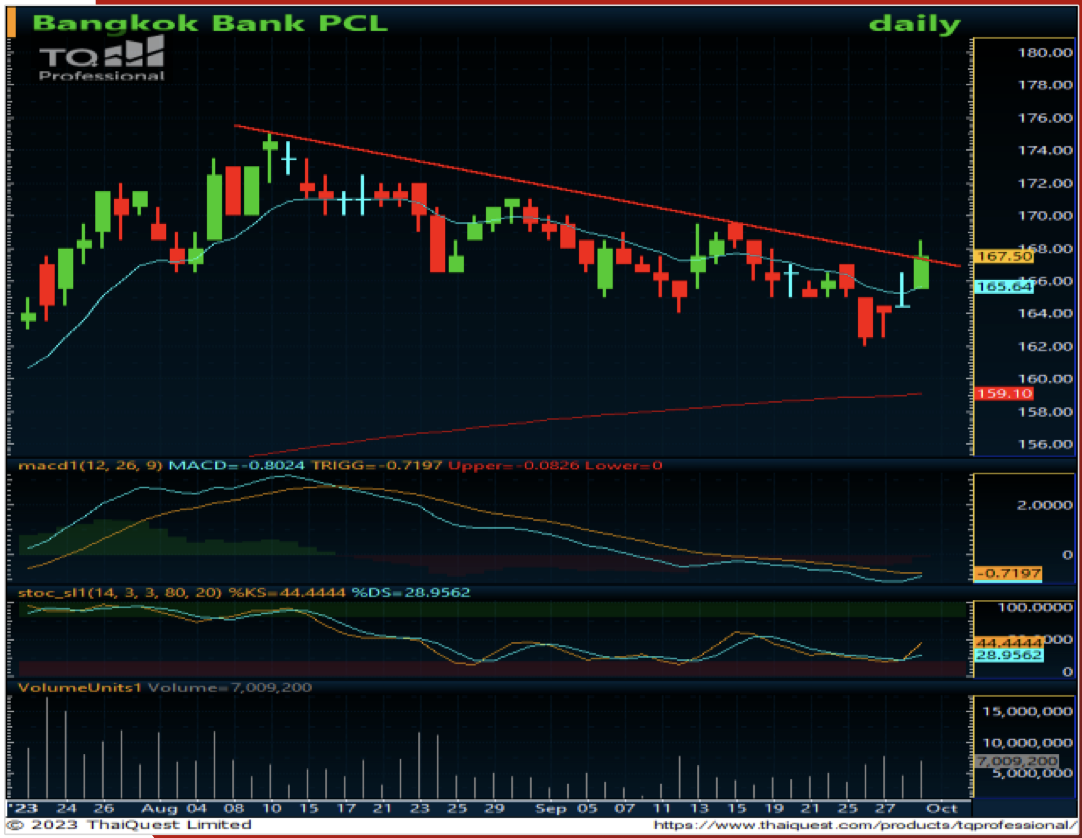1082x838 pixels.
Task: Click the 11 date on the time axis
Action: pyautogui.click(x=661, y=808)
